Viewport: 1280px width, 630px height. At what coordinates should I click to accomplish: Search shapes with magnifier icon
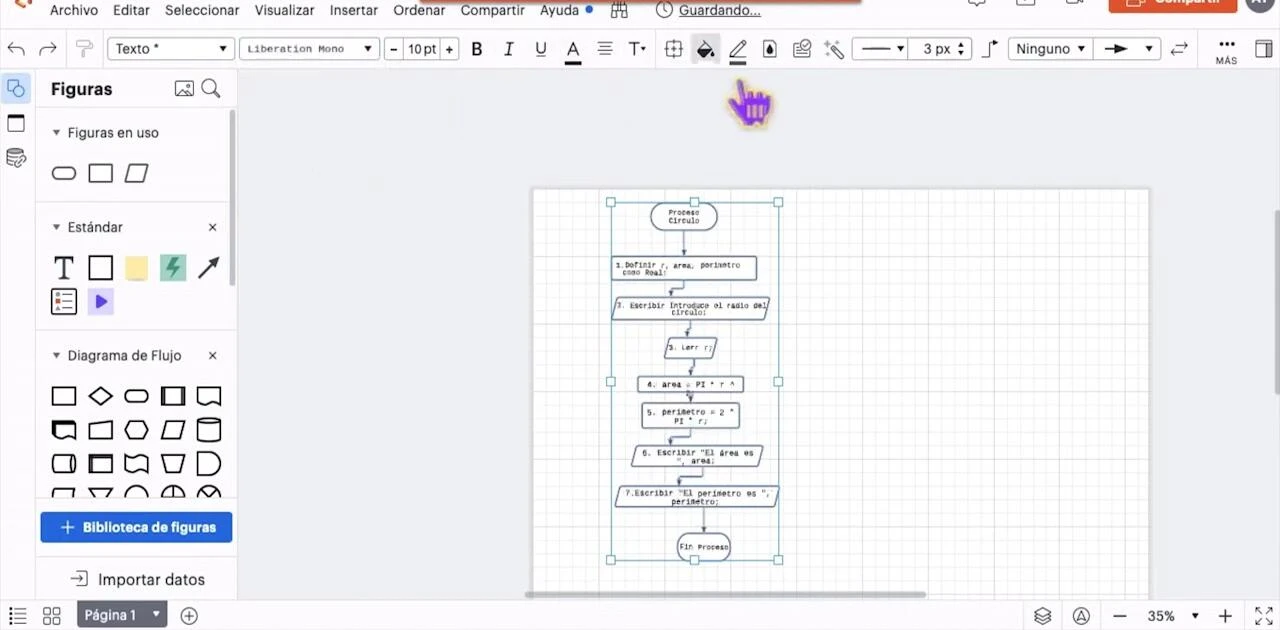click(211, 89)
